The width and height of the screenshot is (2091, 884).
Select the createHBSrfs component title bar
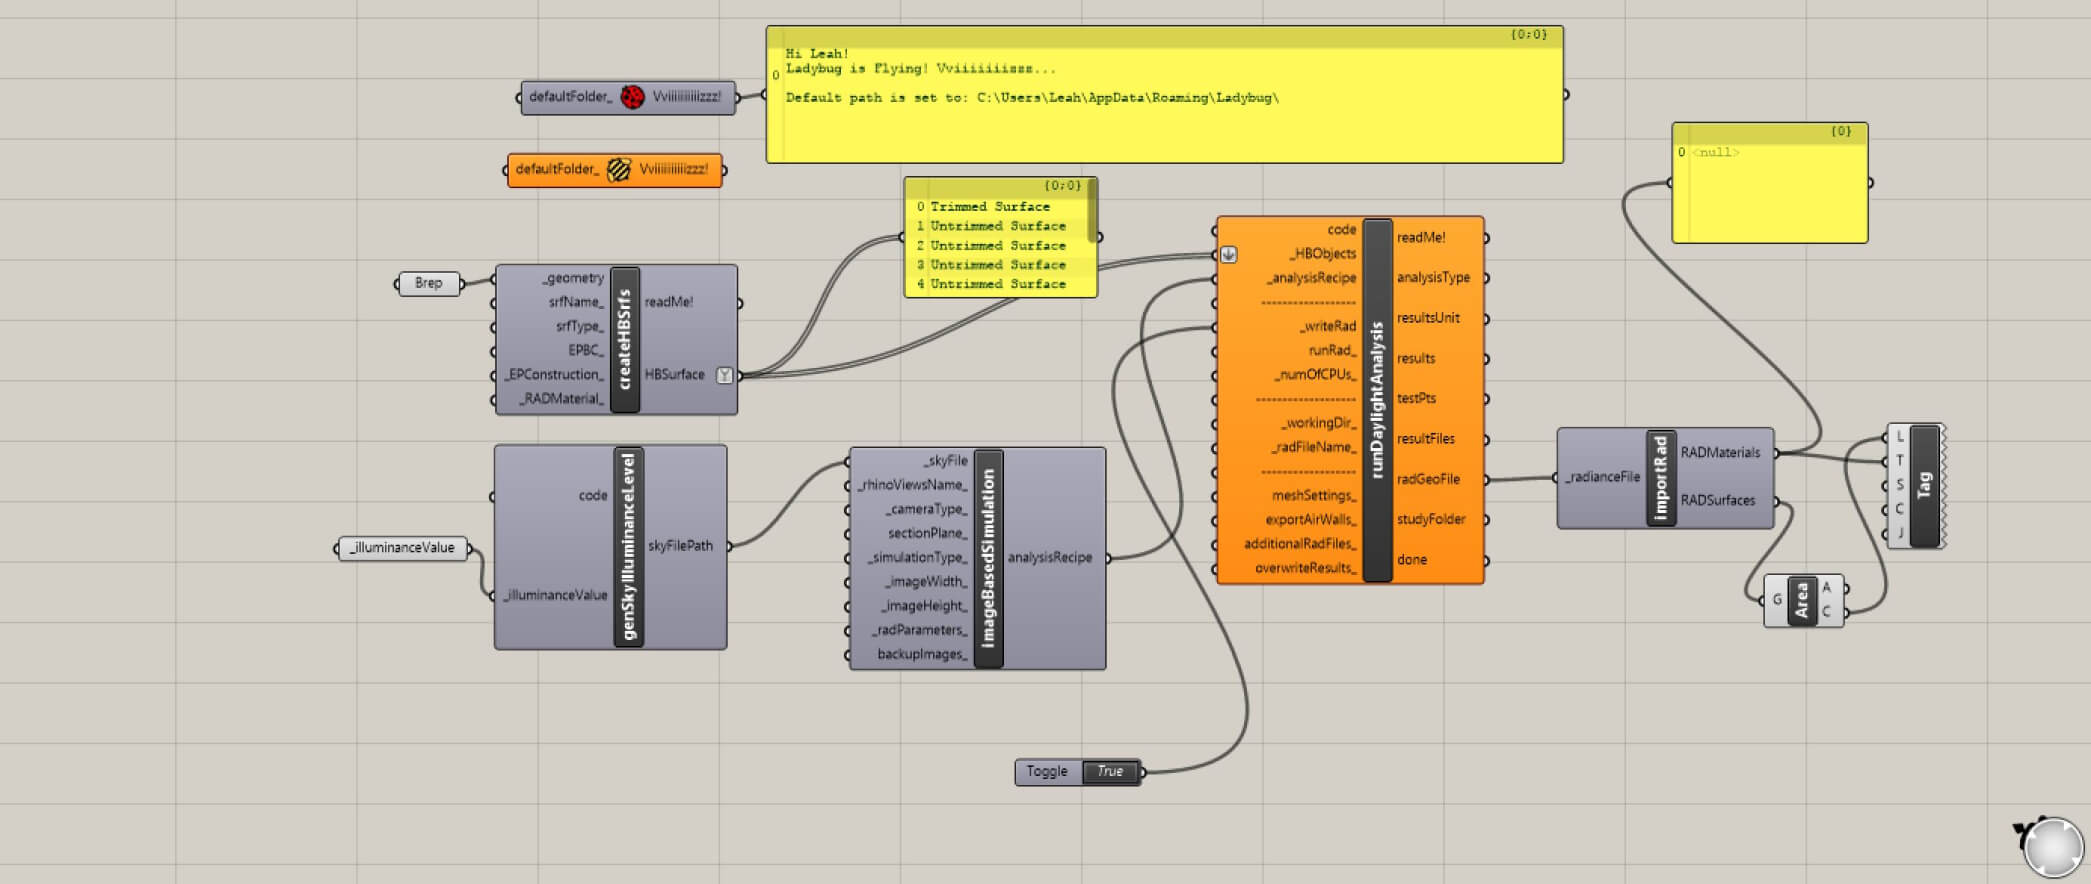625,340
